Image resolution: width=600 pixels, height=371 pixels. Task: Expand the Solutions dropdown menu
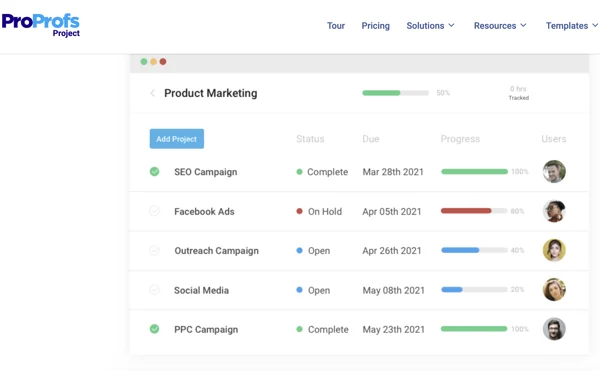point(430,26)
